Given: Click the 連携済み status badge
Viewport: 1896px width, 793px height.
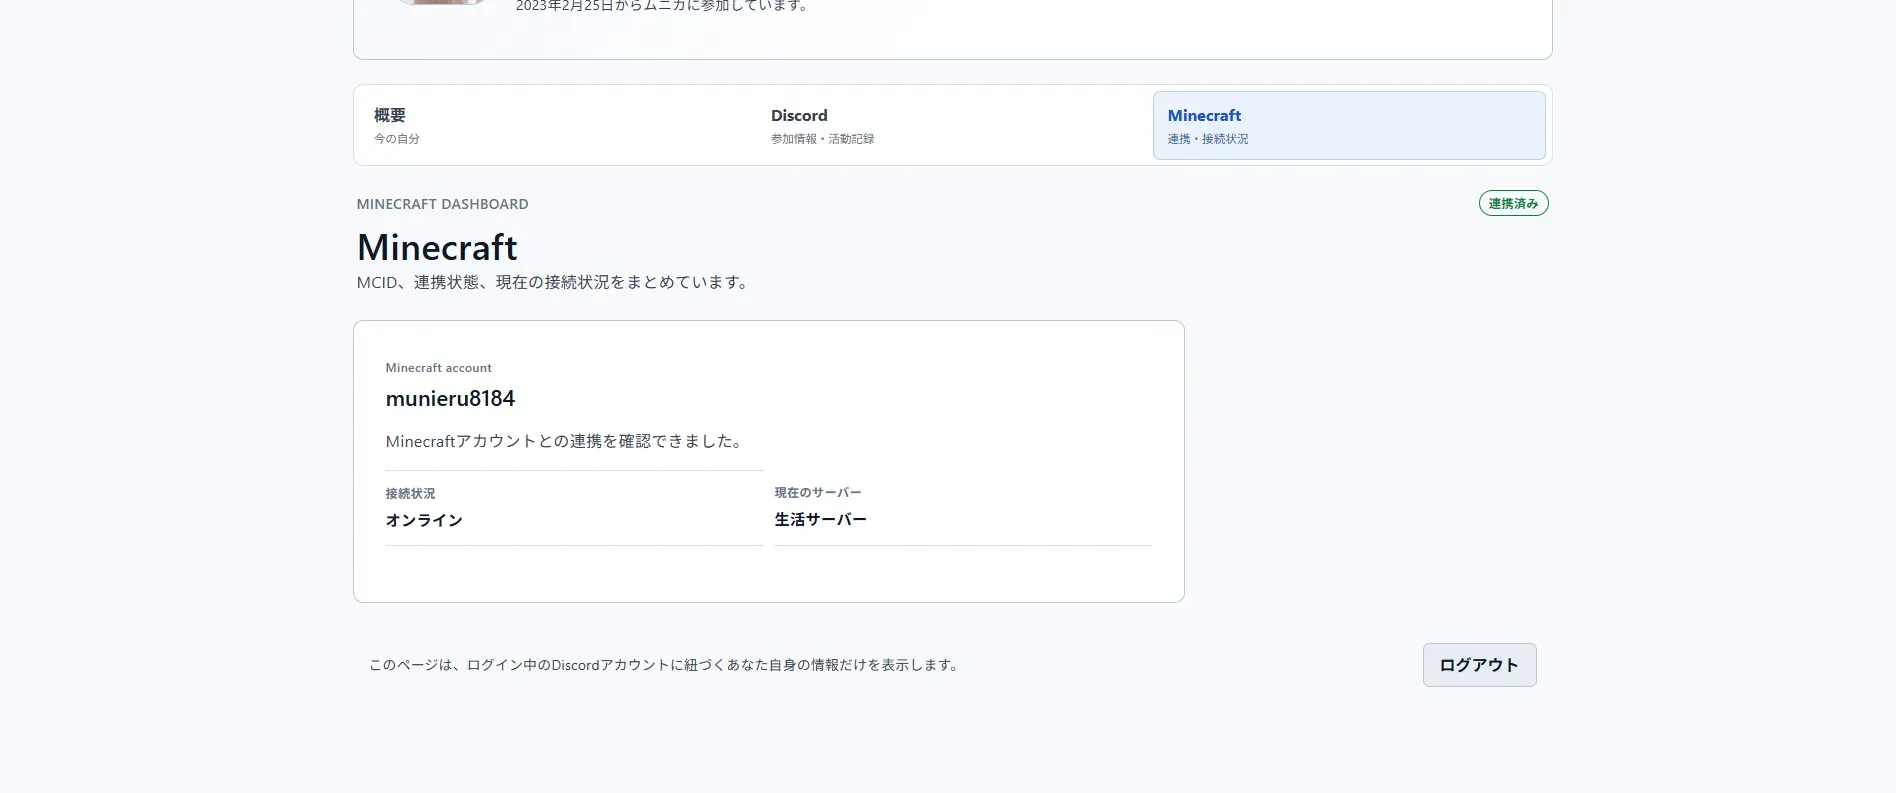Looking at the screenshot, I should [x=1513, y=204].
